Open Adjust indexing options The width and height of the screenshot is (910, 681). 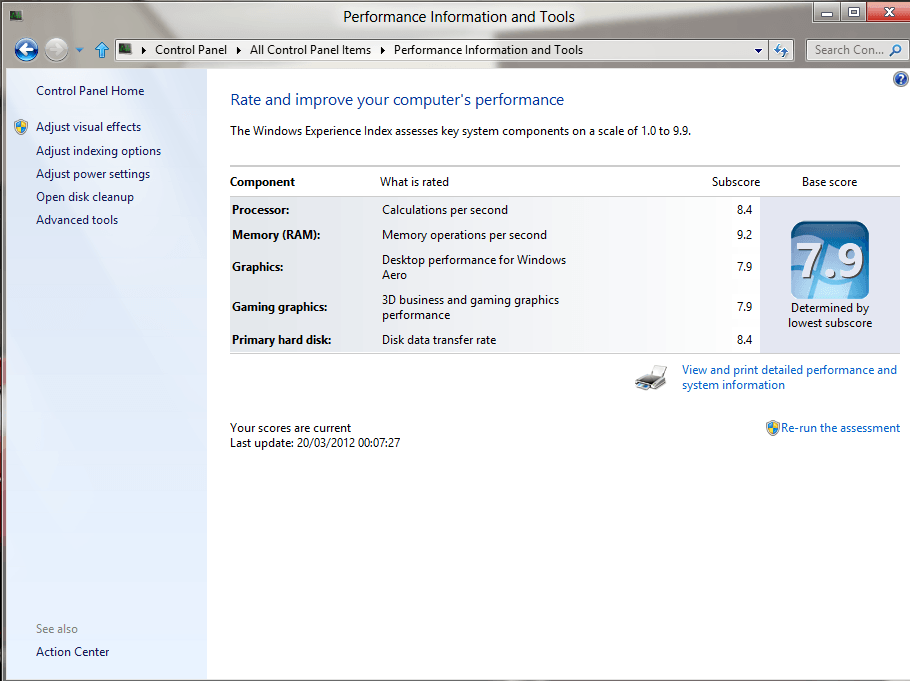click(x=98, y=150)
